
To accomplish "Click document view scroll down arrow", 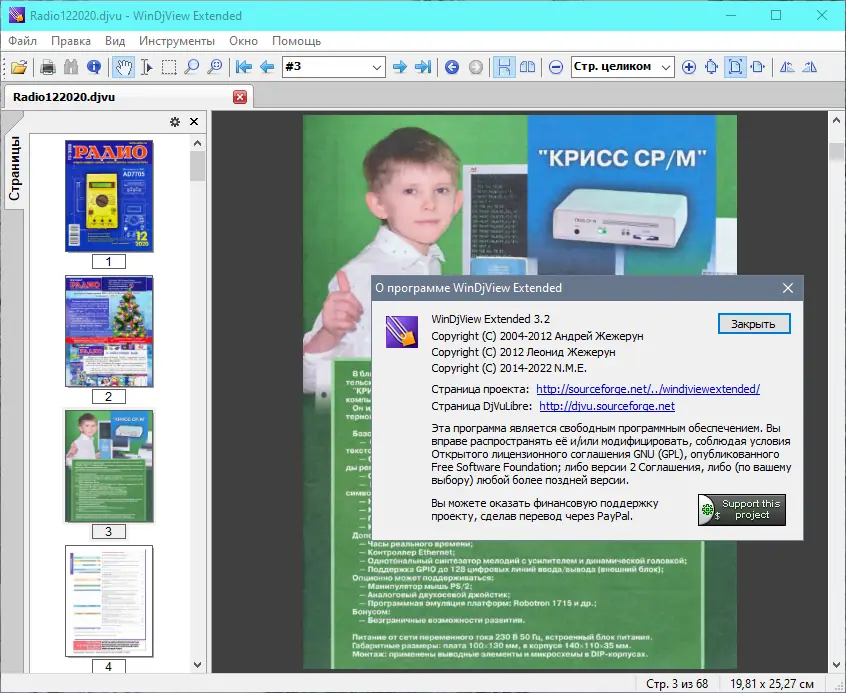I will click(836, 664).
